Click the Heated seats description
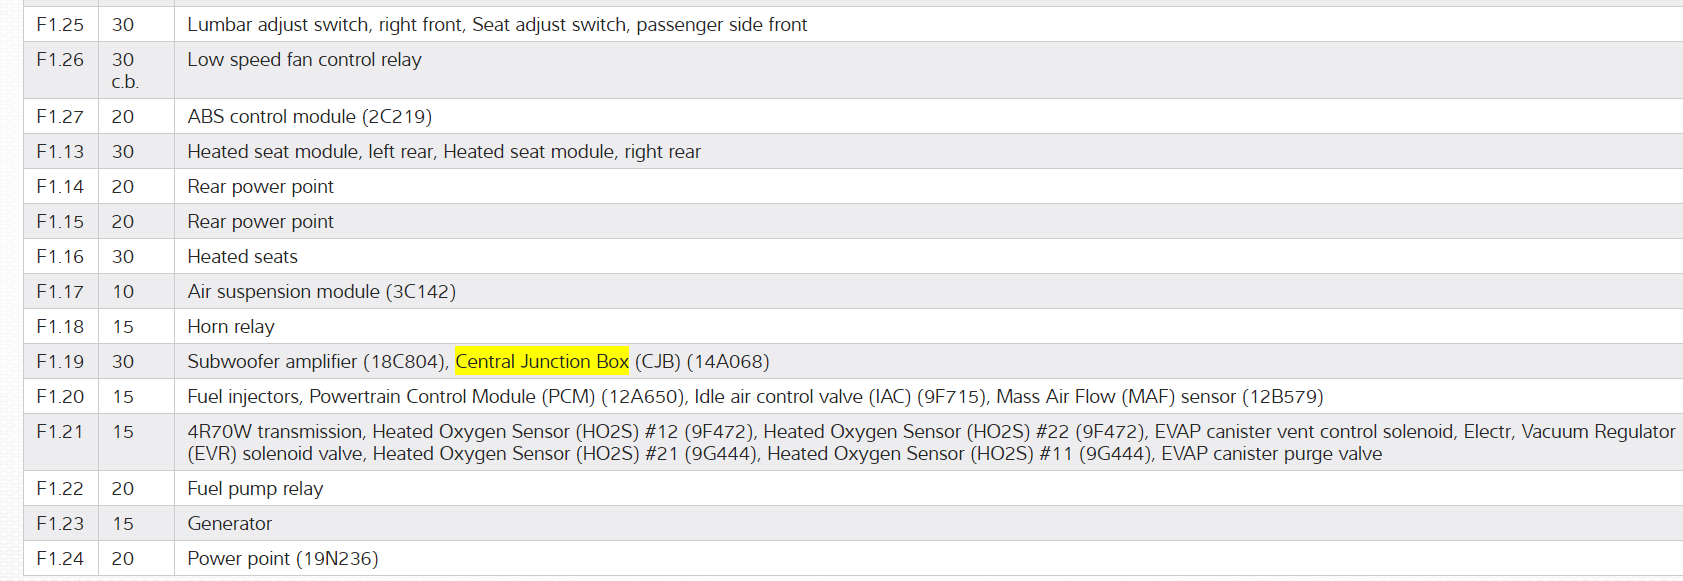The image size is (1683, 581). tap(242, 257)
